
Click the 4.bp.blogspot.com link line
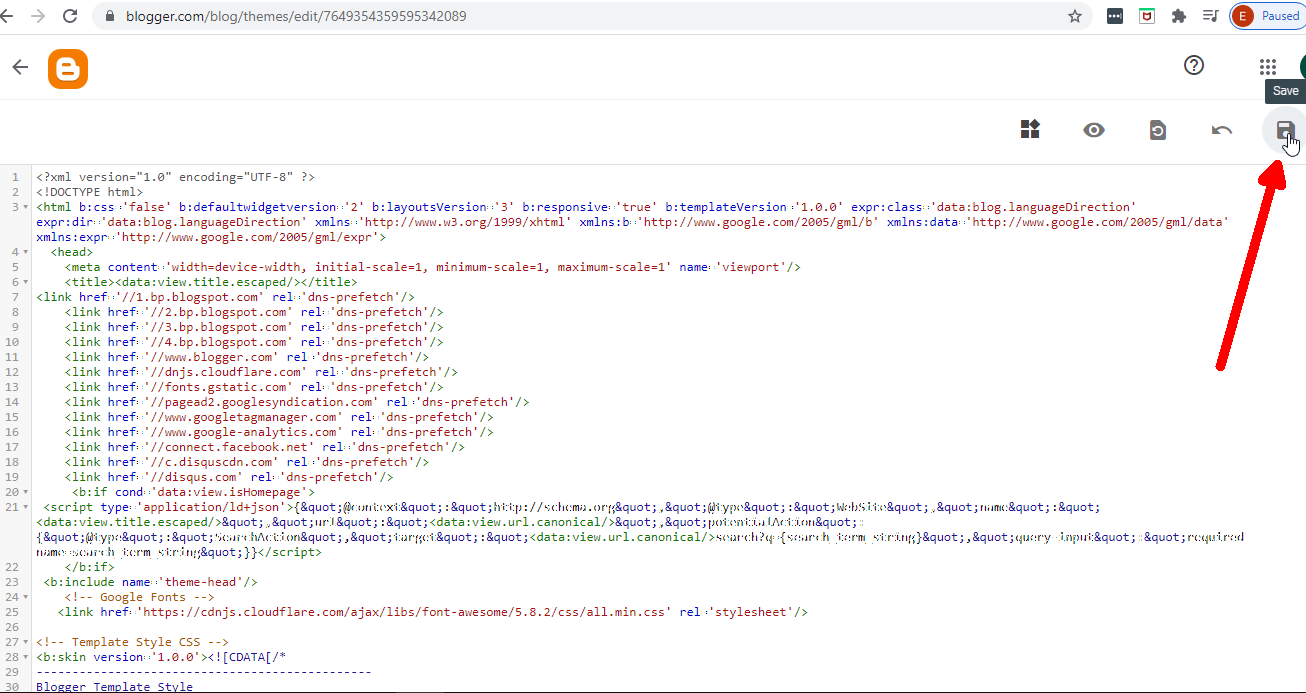coord(254,342)
